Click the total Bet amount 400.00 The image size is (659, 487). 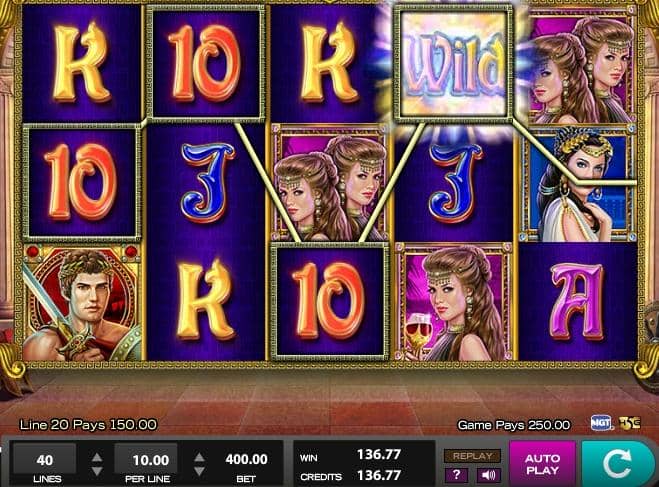[246, 459]
